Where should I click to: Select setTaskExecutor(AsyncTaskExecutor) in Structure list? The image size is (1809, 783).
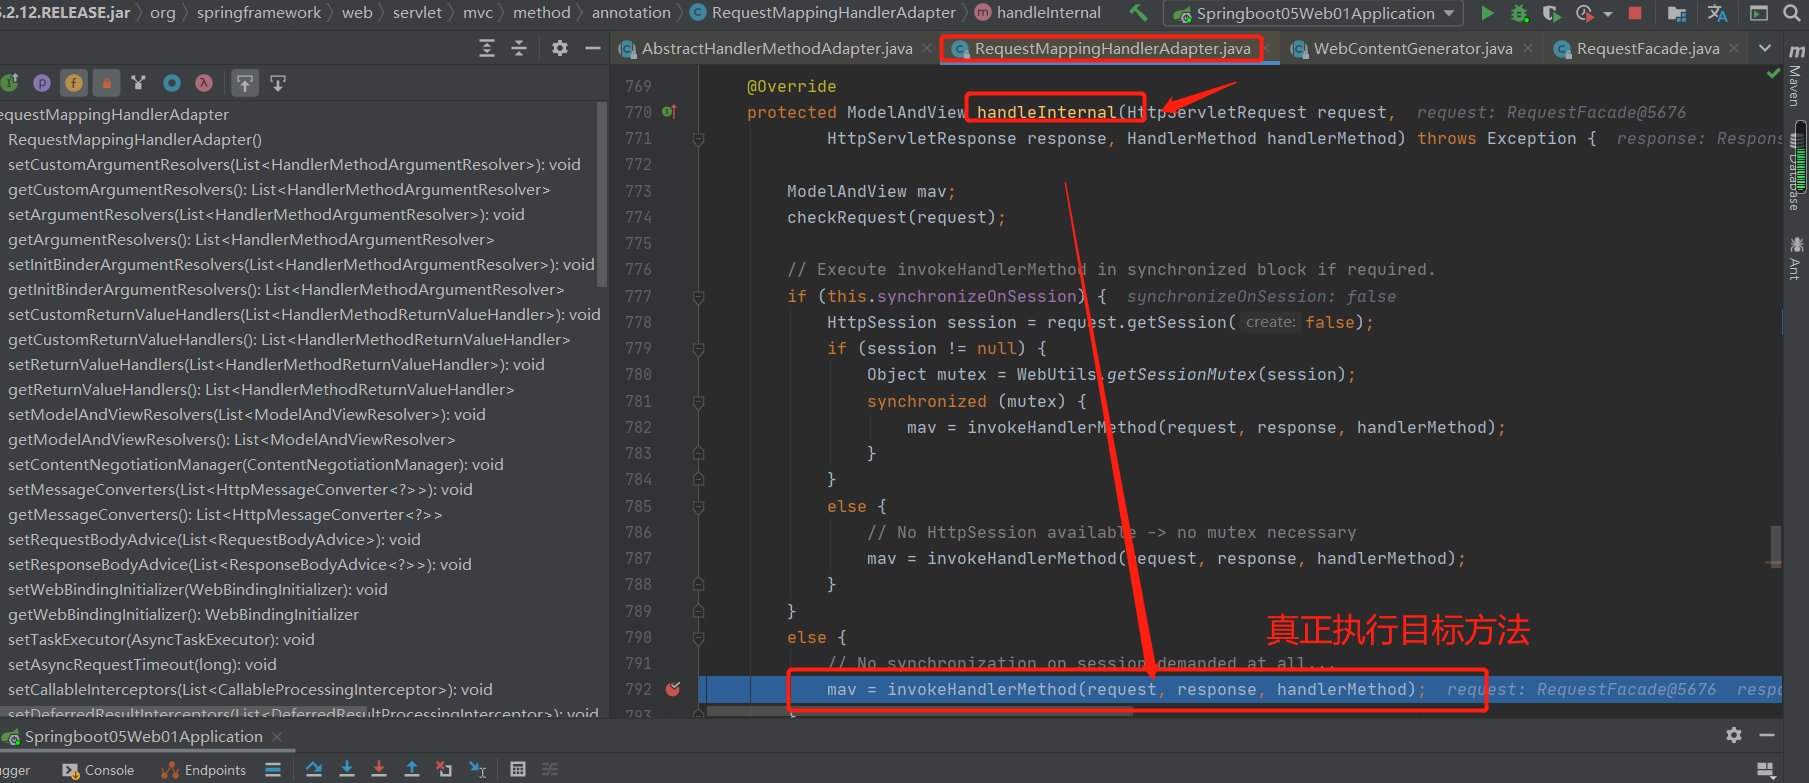pos(161,640)
